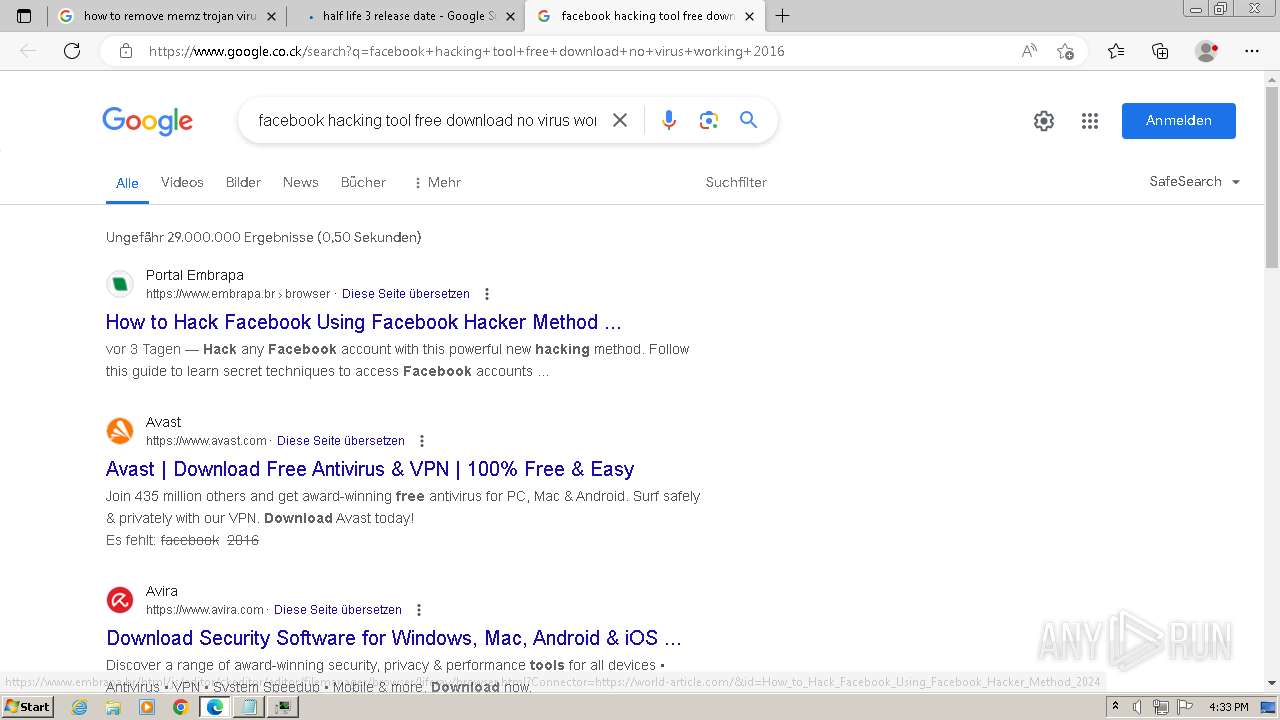This screenshot has height=720, width=1280.
Task: Focus Edge in the taskbar
Action: [x=214, y=707]
